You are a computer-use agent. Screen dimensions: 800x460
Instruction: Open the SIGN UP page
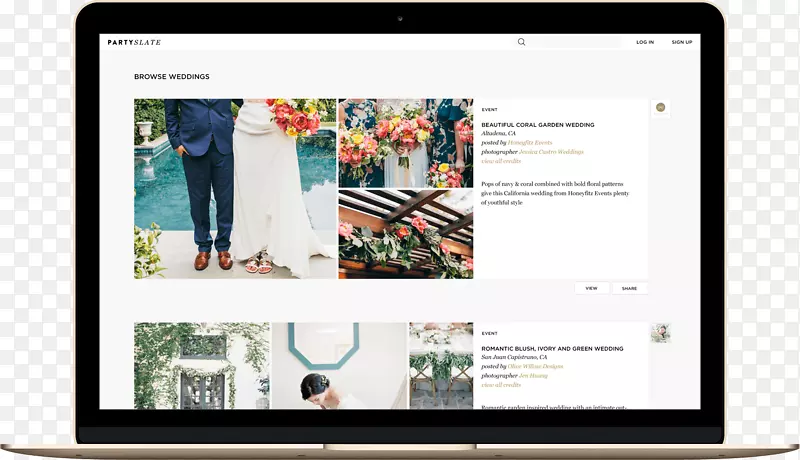pos(682,42)
